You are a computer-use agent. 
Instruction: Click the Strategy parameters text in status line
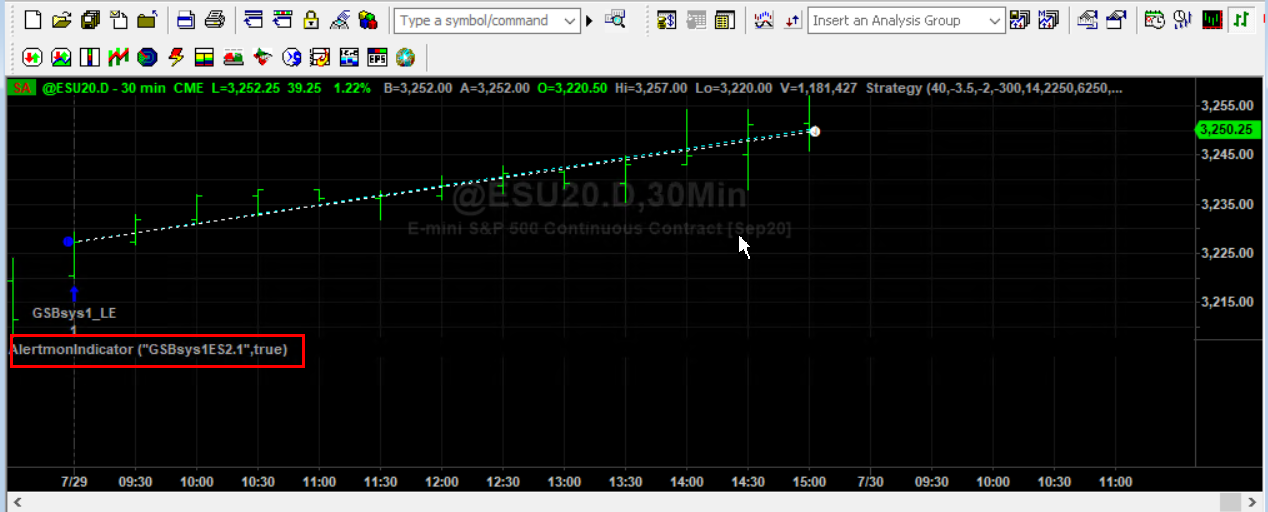coord(994,88)
